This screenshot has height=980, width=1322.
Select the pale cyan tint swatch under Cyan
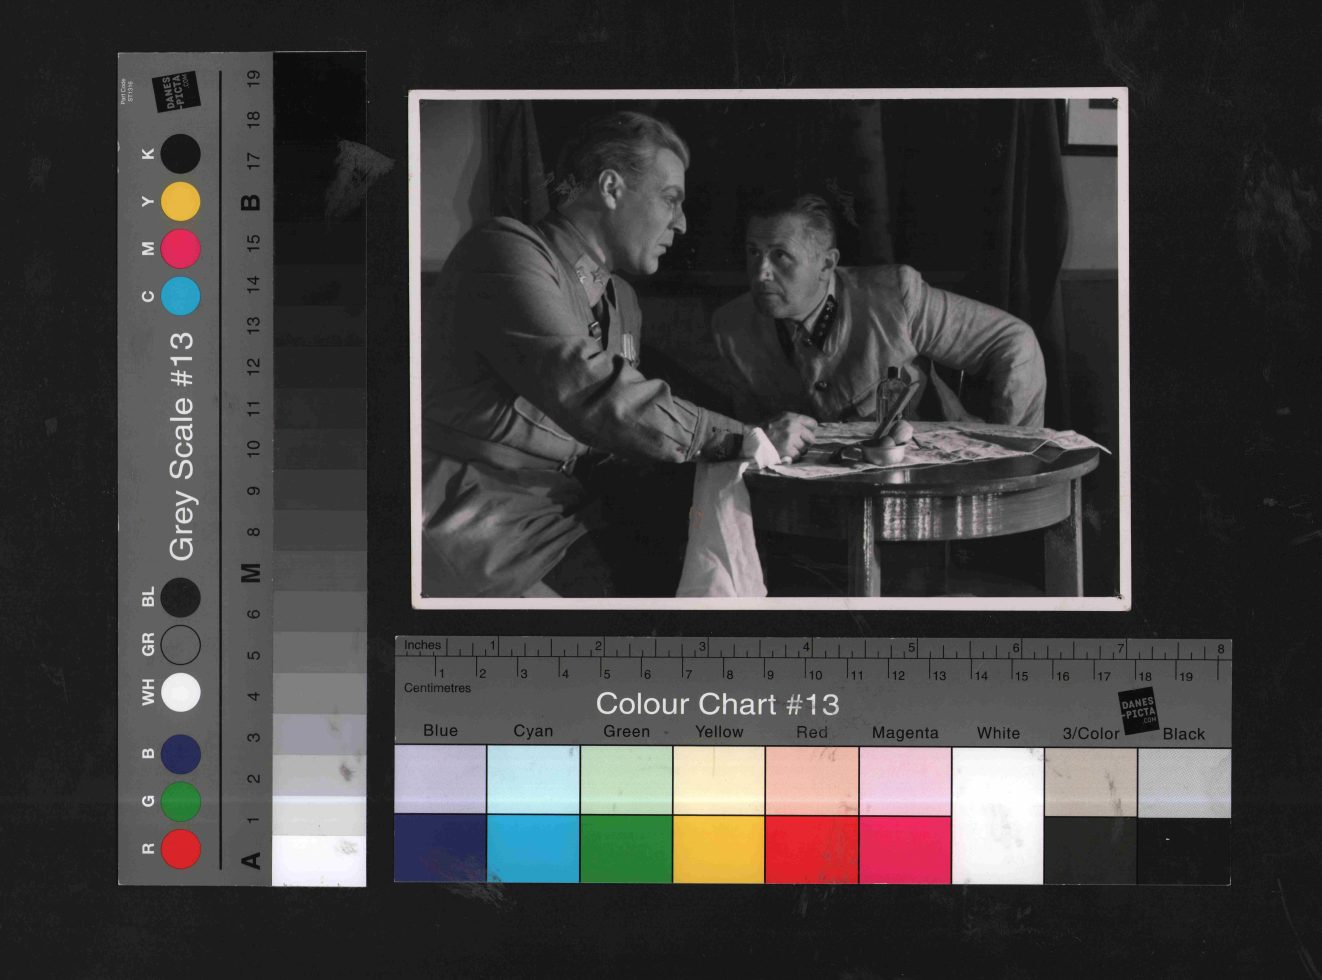pos(533,779)
